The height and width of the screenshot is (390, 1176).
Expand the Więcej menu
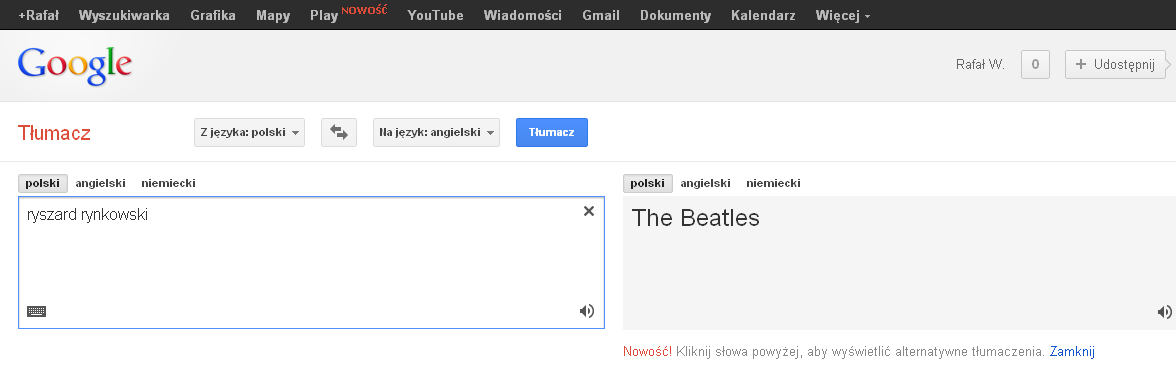(843, 15)
